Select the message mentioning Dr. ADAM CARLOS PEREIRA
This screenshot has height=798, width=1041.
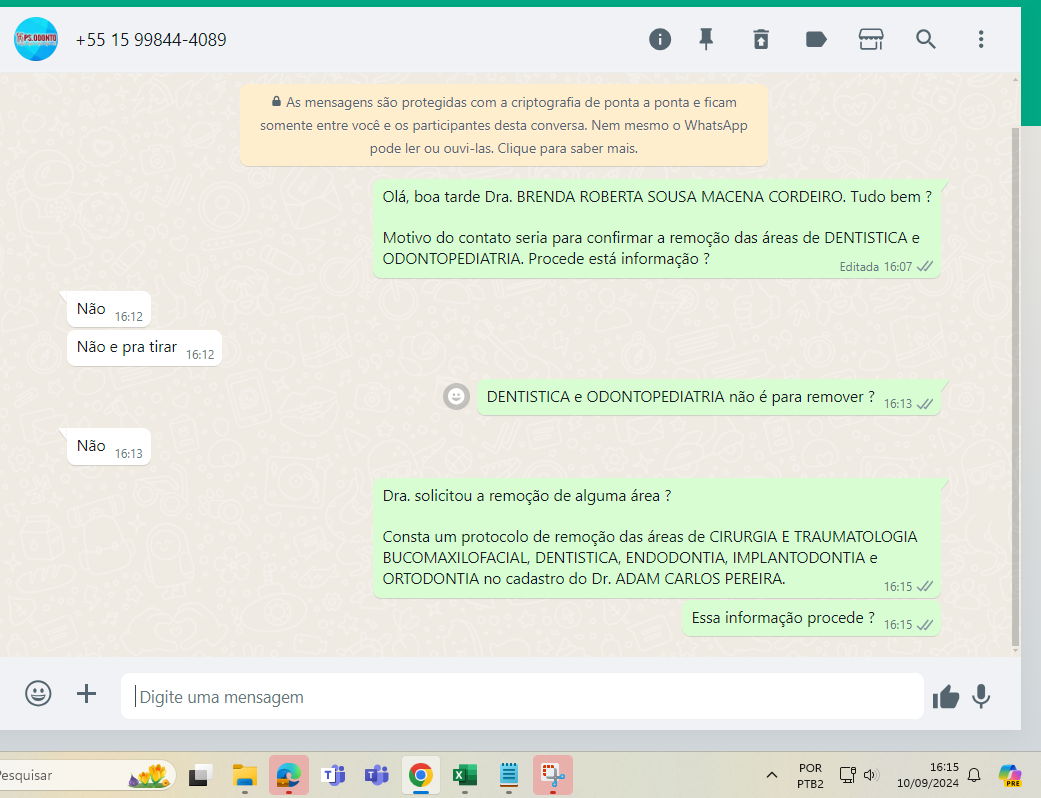(657, 538)
